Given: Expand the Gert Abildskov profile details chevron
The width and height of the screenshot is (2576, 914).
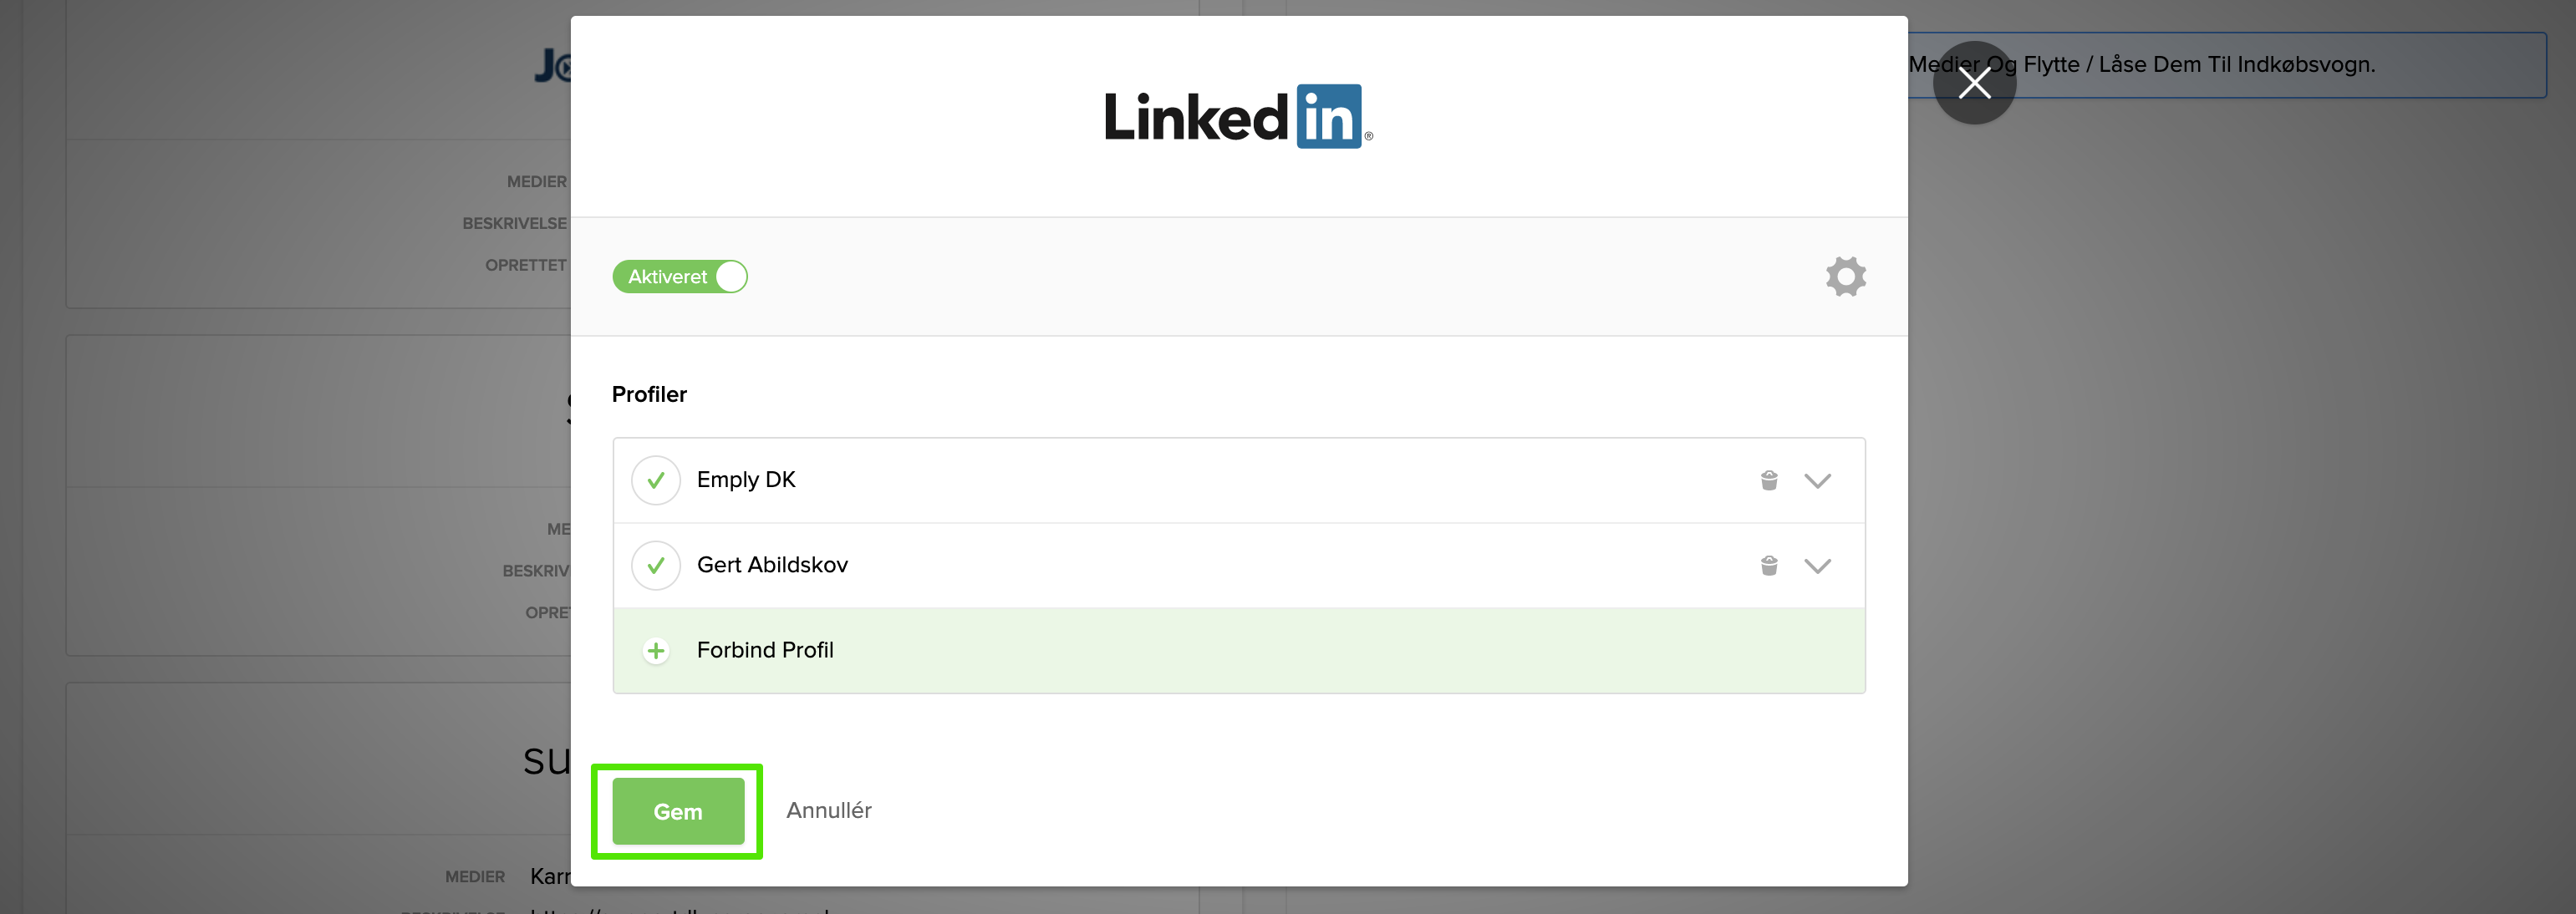Looking at the screenshot, I should tap(1818, 565).
